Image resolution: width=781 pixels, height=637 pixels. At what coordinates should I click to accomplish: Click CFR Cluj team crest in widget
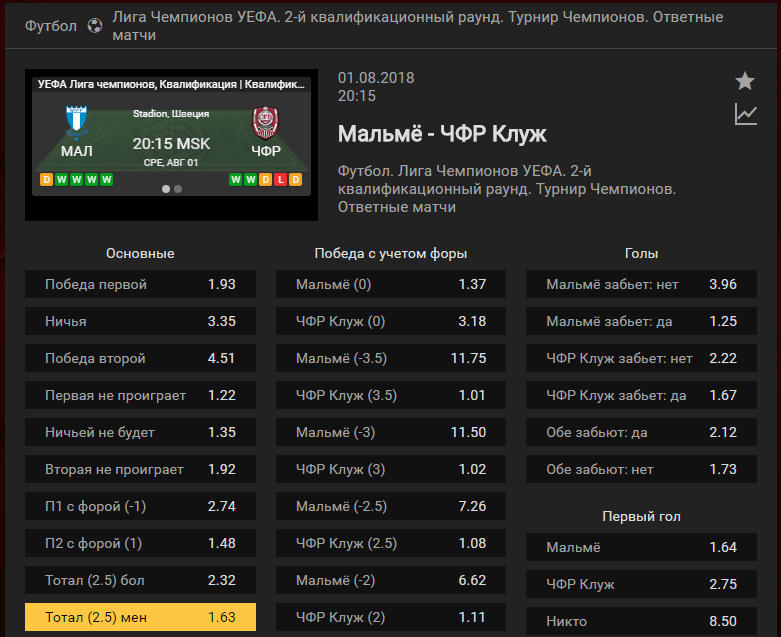tap(265, 123)
